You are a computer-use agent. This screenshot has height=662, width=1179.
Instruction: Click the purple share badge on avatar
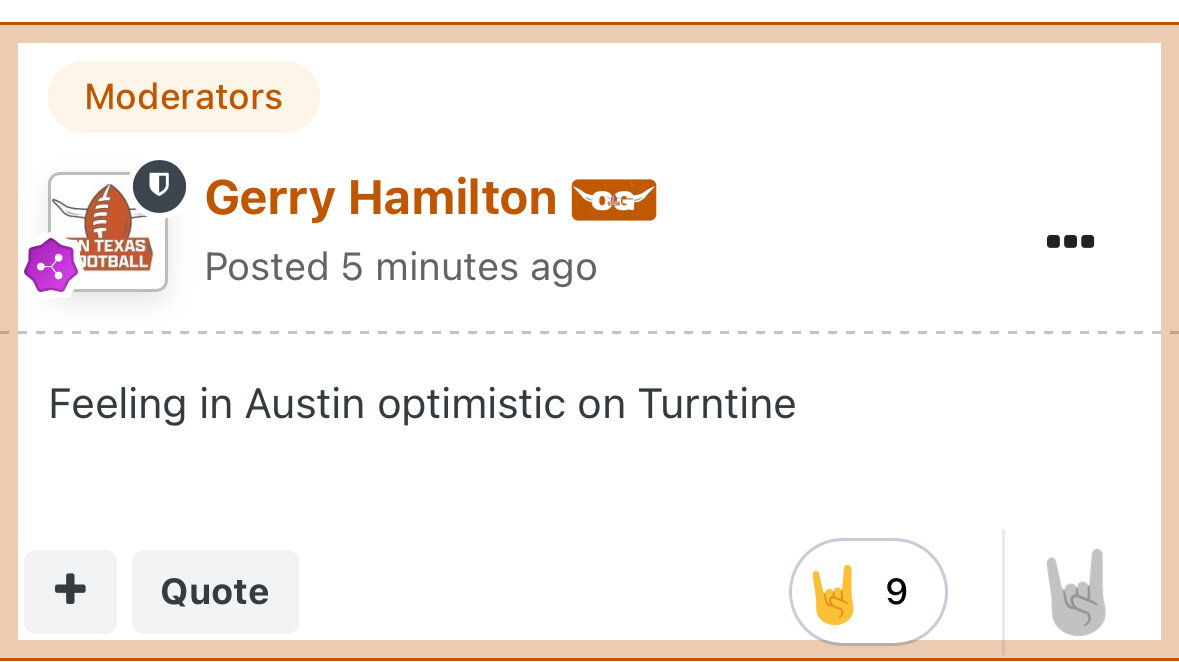pyautogui.click(x=50, y=266)
